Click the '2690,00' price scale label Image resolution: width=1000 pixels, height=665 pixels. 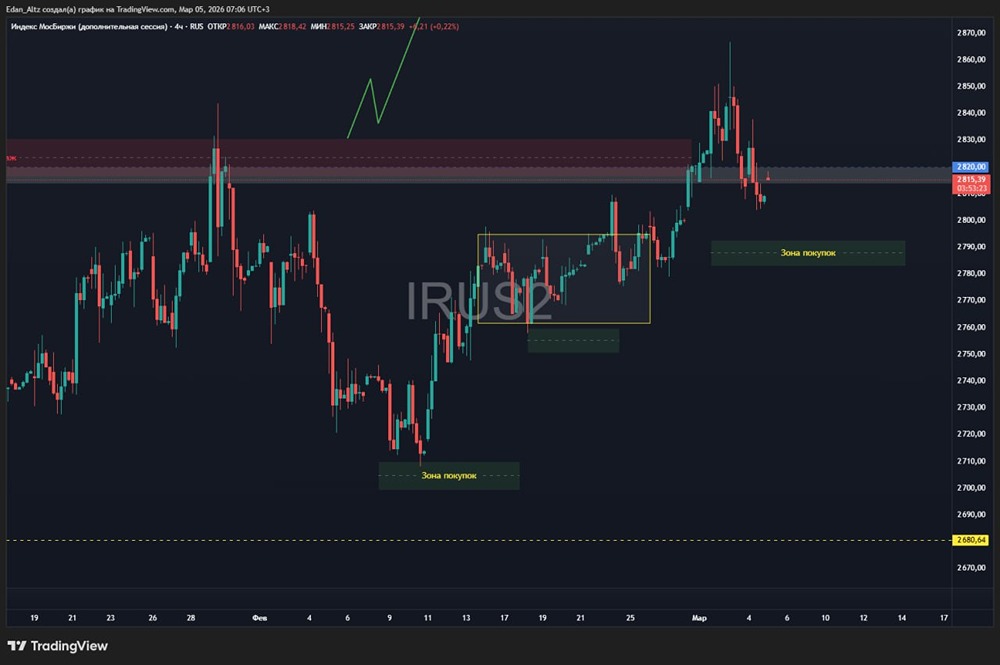coord(971,515)
